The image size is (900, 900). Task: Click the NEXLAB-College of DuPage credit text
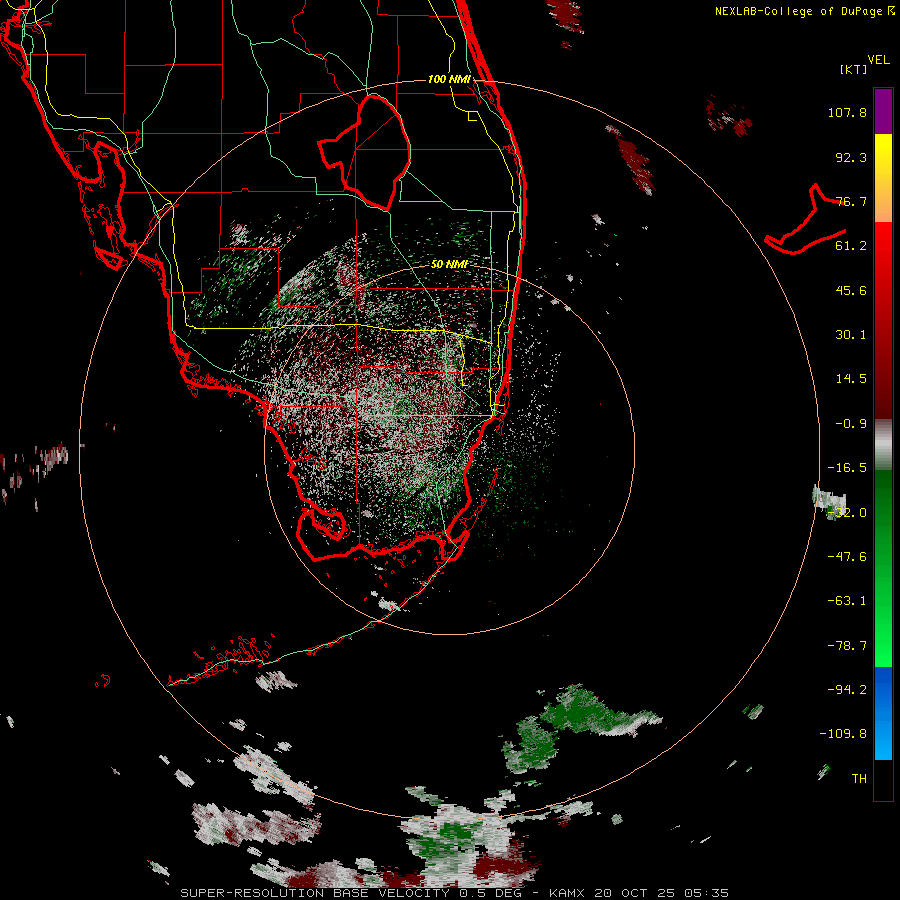[804, 11]
